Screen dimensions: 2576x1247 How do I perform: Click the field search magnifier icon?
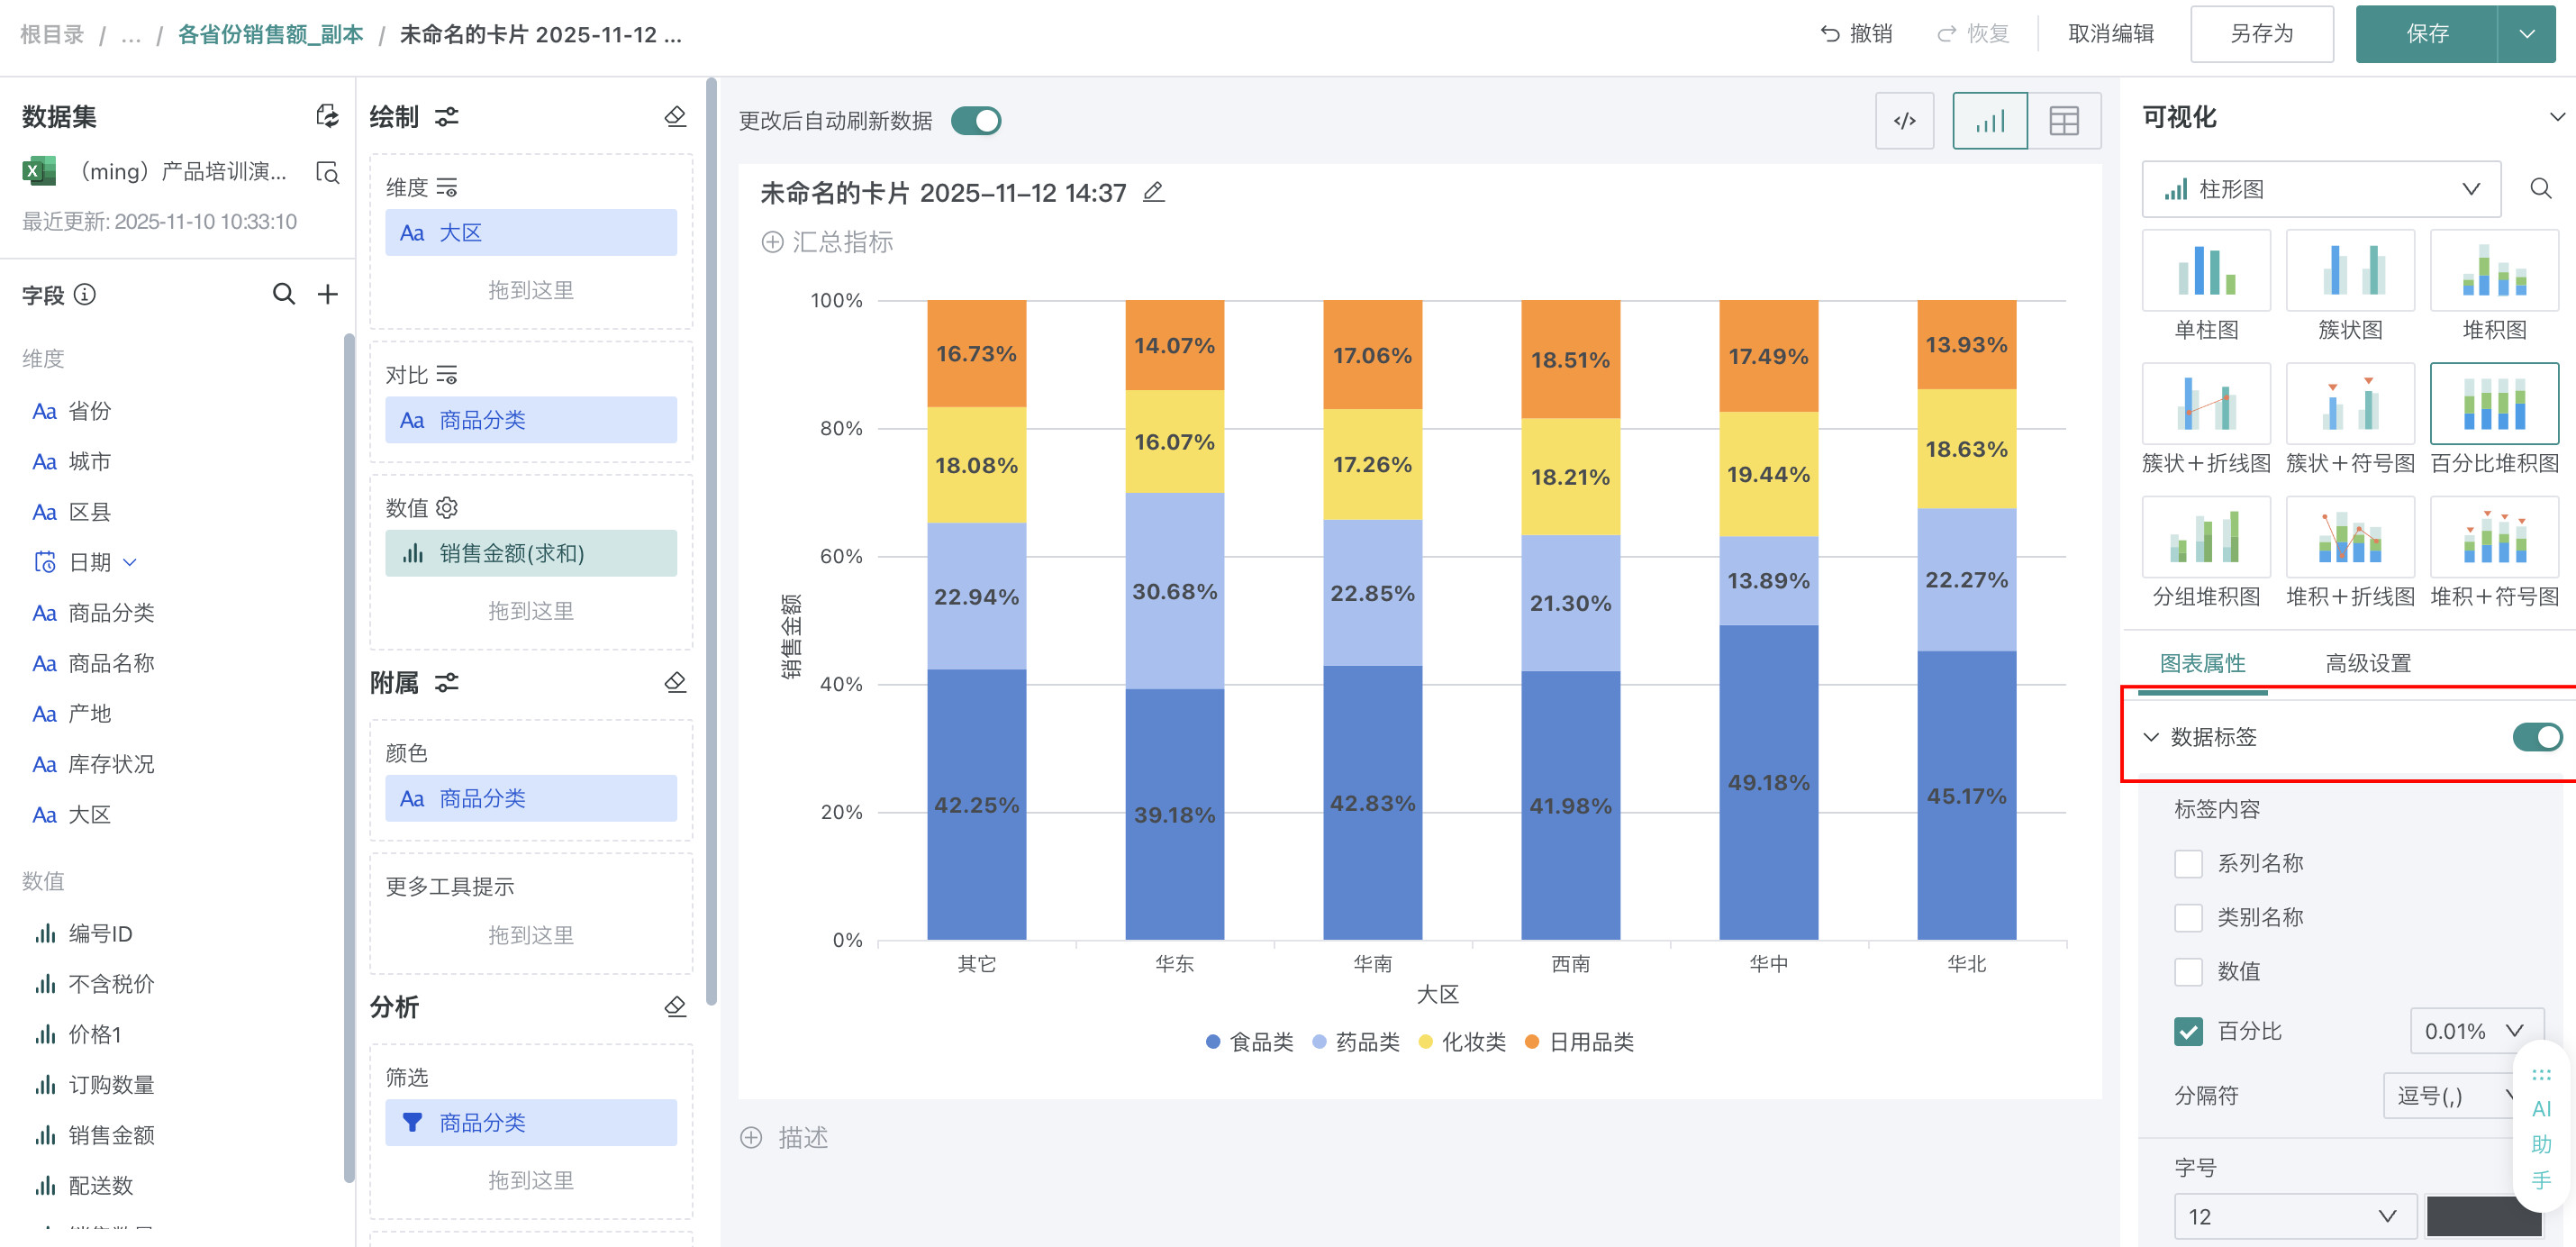284,294
